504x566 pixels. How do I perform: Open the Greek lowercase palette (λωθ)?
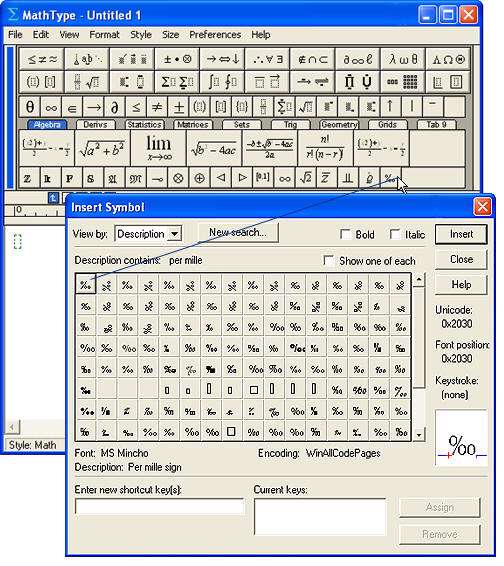pyautogui.click(x=403, y=60)
